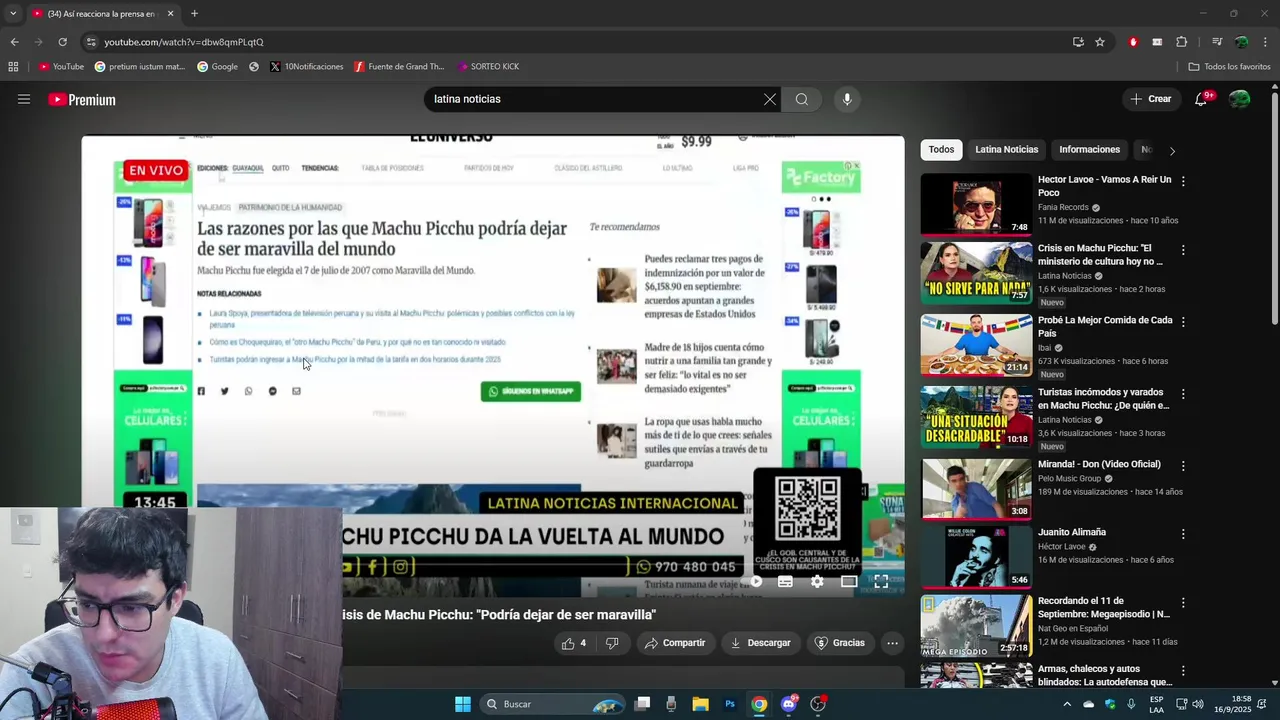Select the Latina Noticias filter chip
This screenshot has width=1280, height=720.
[1006, 149]
